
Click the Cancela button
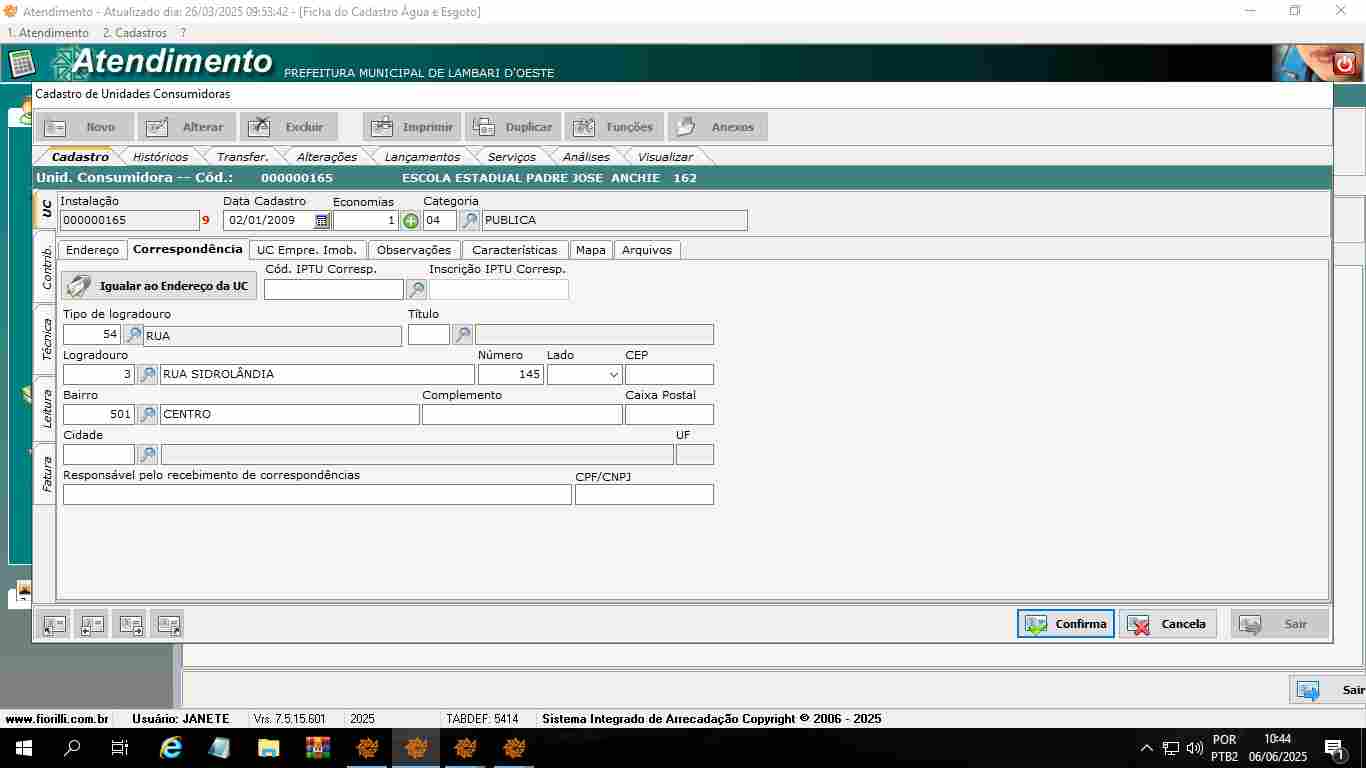coord(1167,624)
